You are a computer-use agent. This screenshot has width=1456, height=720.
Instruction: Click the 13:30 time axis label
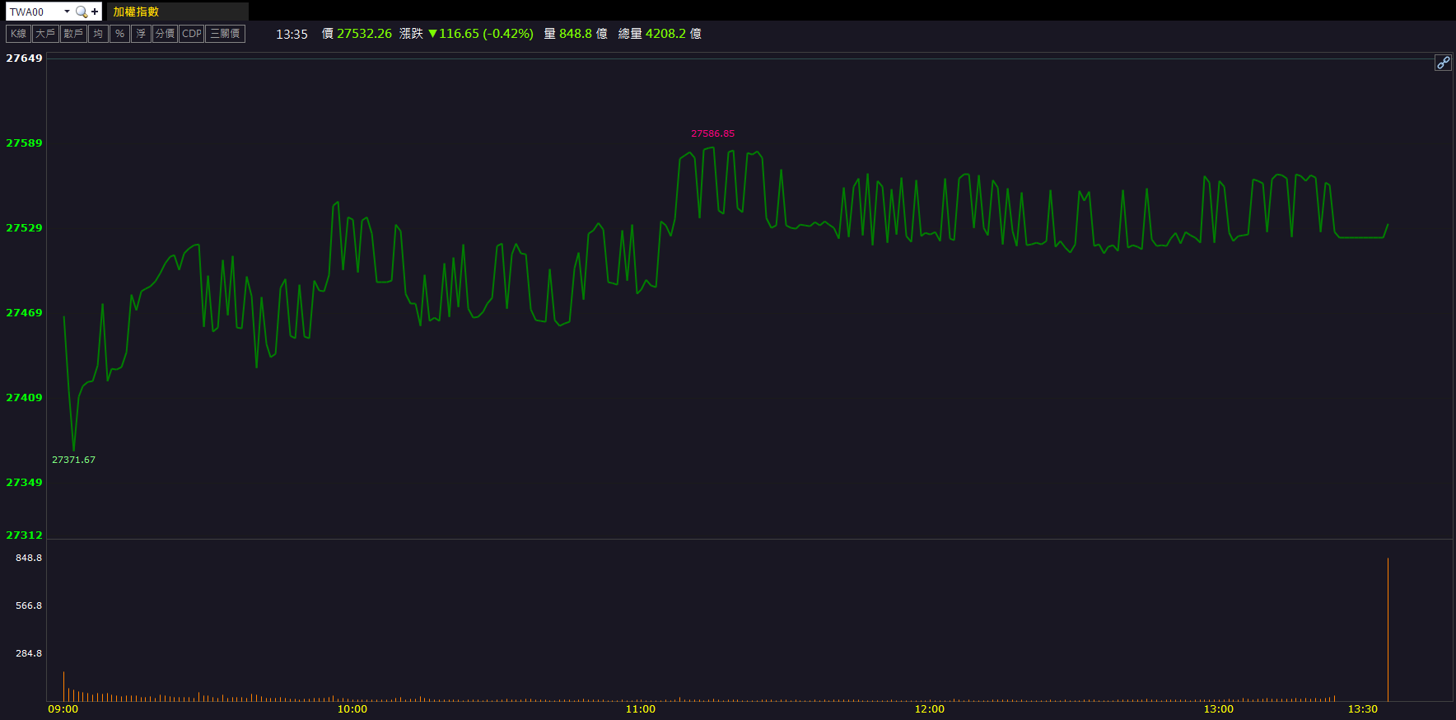(1363, 709)
